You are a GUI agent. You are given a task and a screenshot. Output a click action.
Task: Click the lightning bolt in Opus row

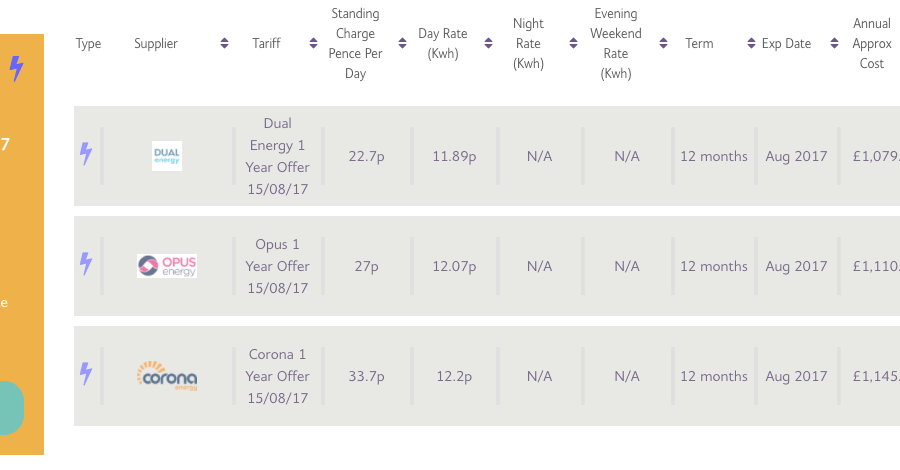[x=86, y=263]
